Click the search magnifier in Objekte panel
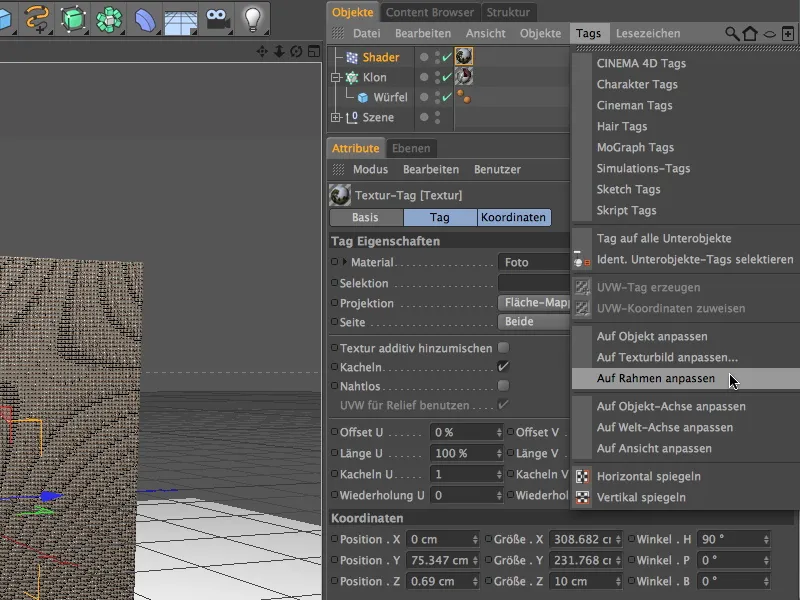Viewport: 800px width, 600px height. tap(732, 34)
